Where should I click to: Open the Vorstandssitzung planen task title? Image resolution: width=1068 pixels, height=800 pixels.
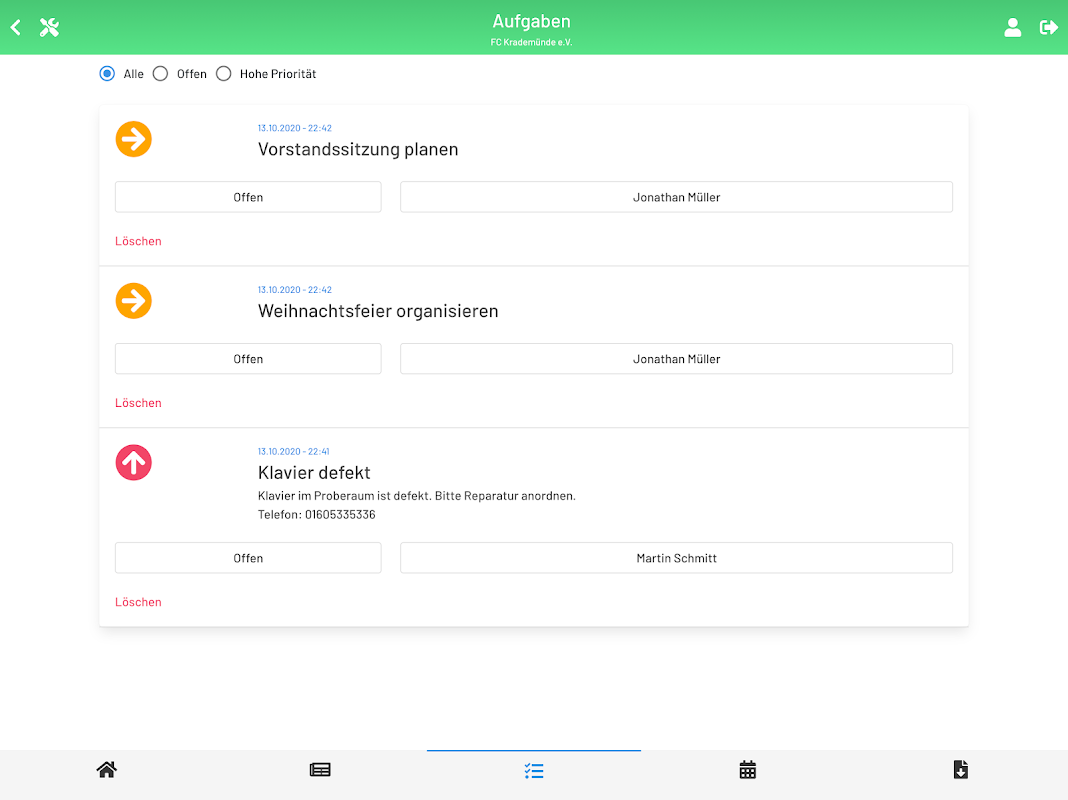click(358, 149)
